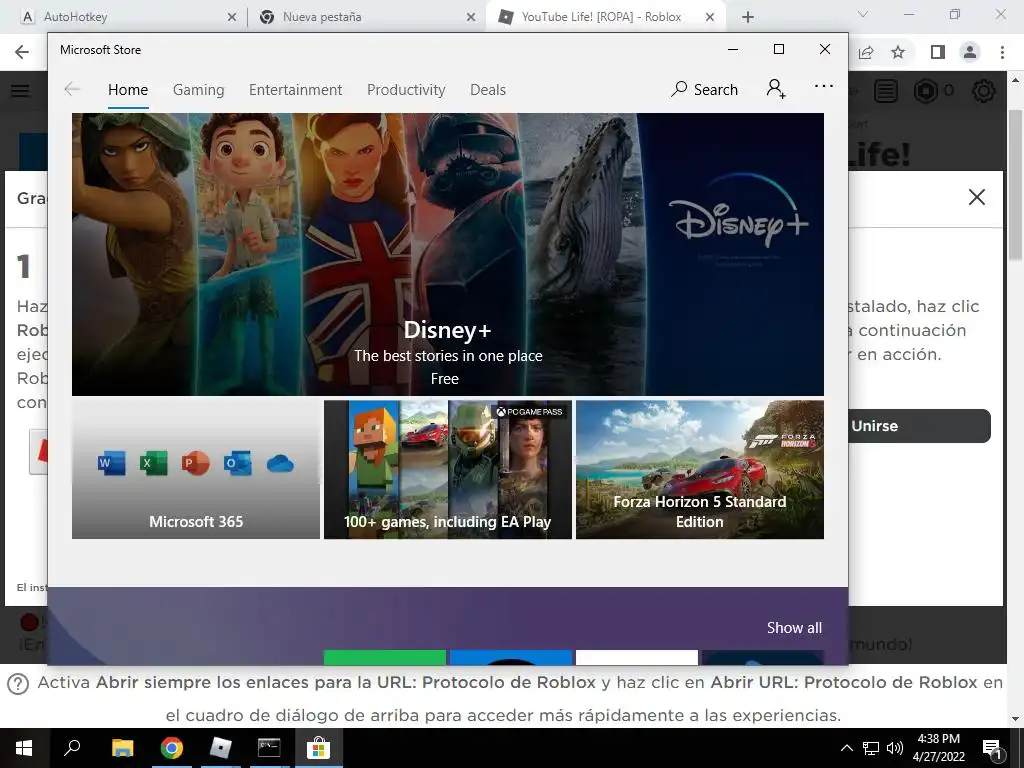Image resolution: width=1024 pixels, height=768 pixels.
Task: Bookmark the page with the star icon
Action: click(x=898, y=52)
